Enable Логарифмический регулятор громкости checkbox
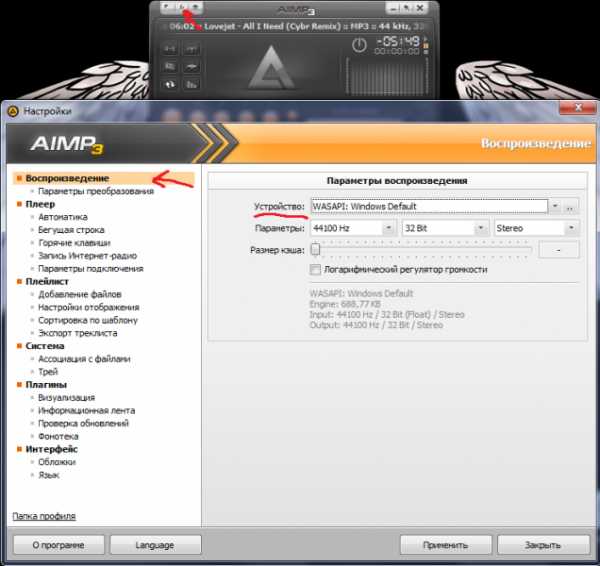This screenshot has width=600, height=566. click(x=315, y=269)
